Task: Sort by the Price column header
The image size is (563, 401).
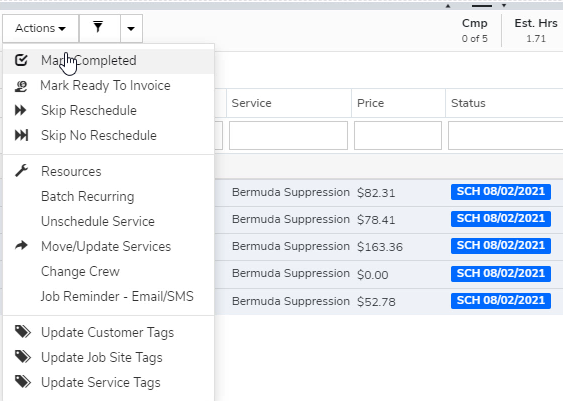Action: (x=370, y=103)
